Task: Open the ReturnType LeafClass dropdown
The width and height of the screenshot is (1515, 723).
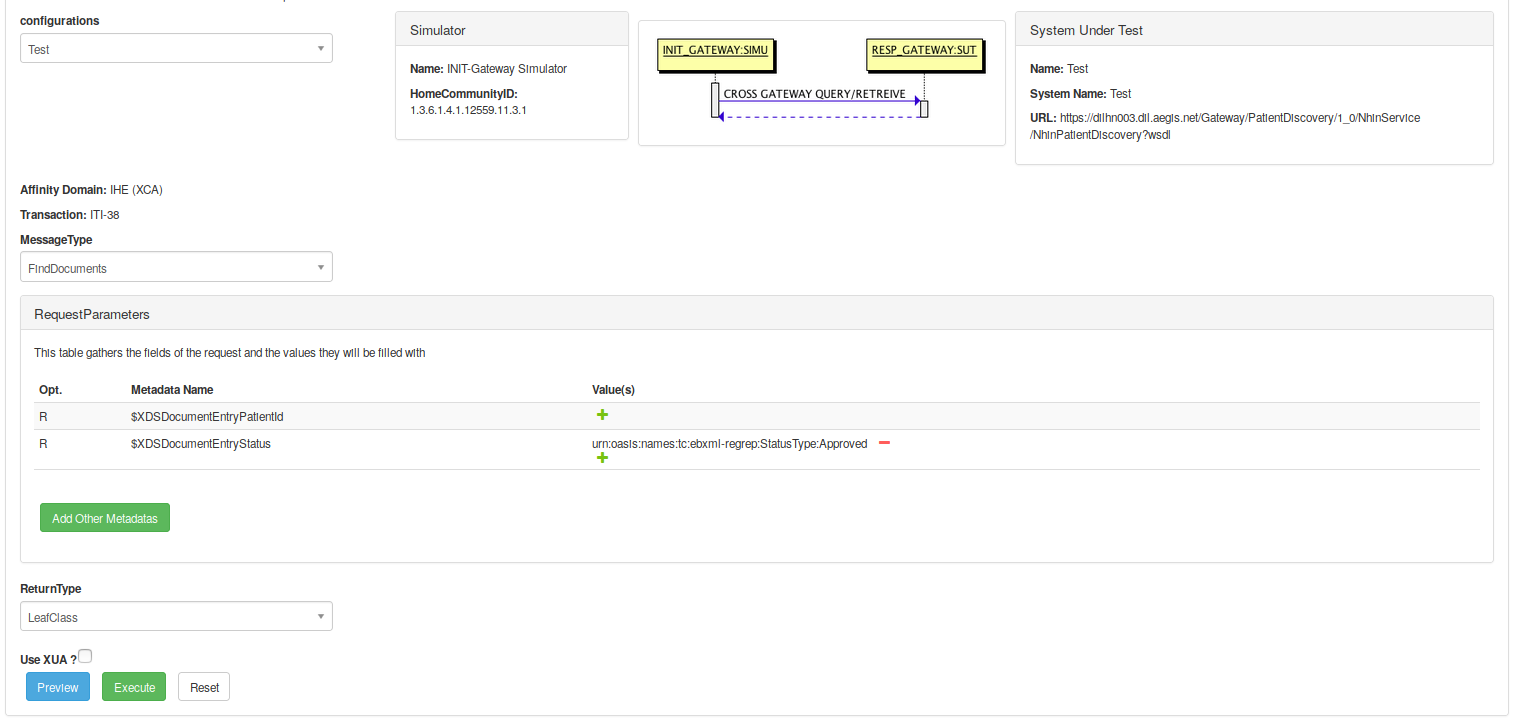Action: (x=176, y=617)
